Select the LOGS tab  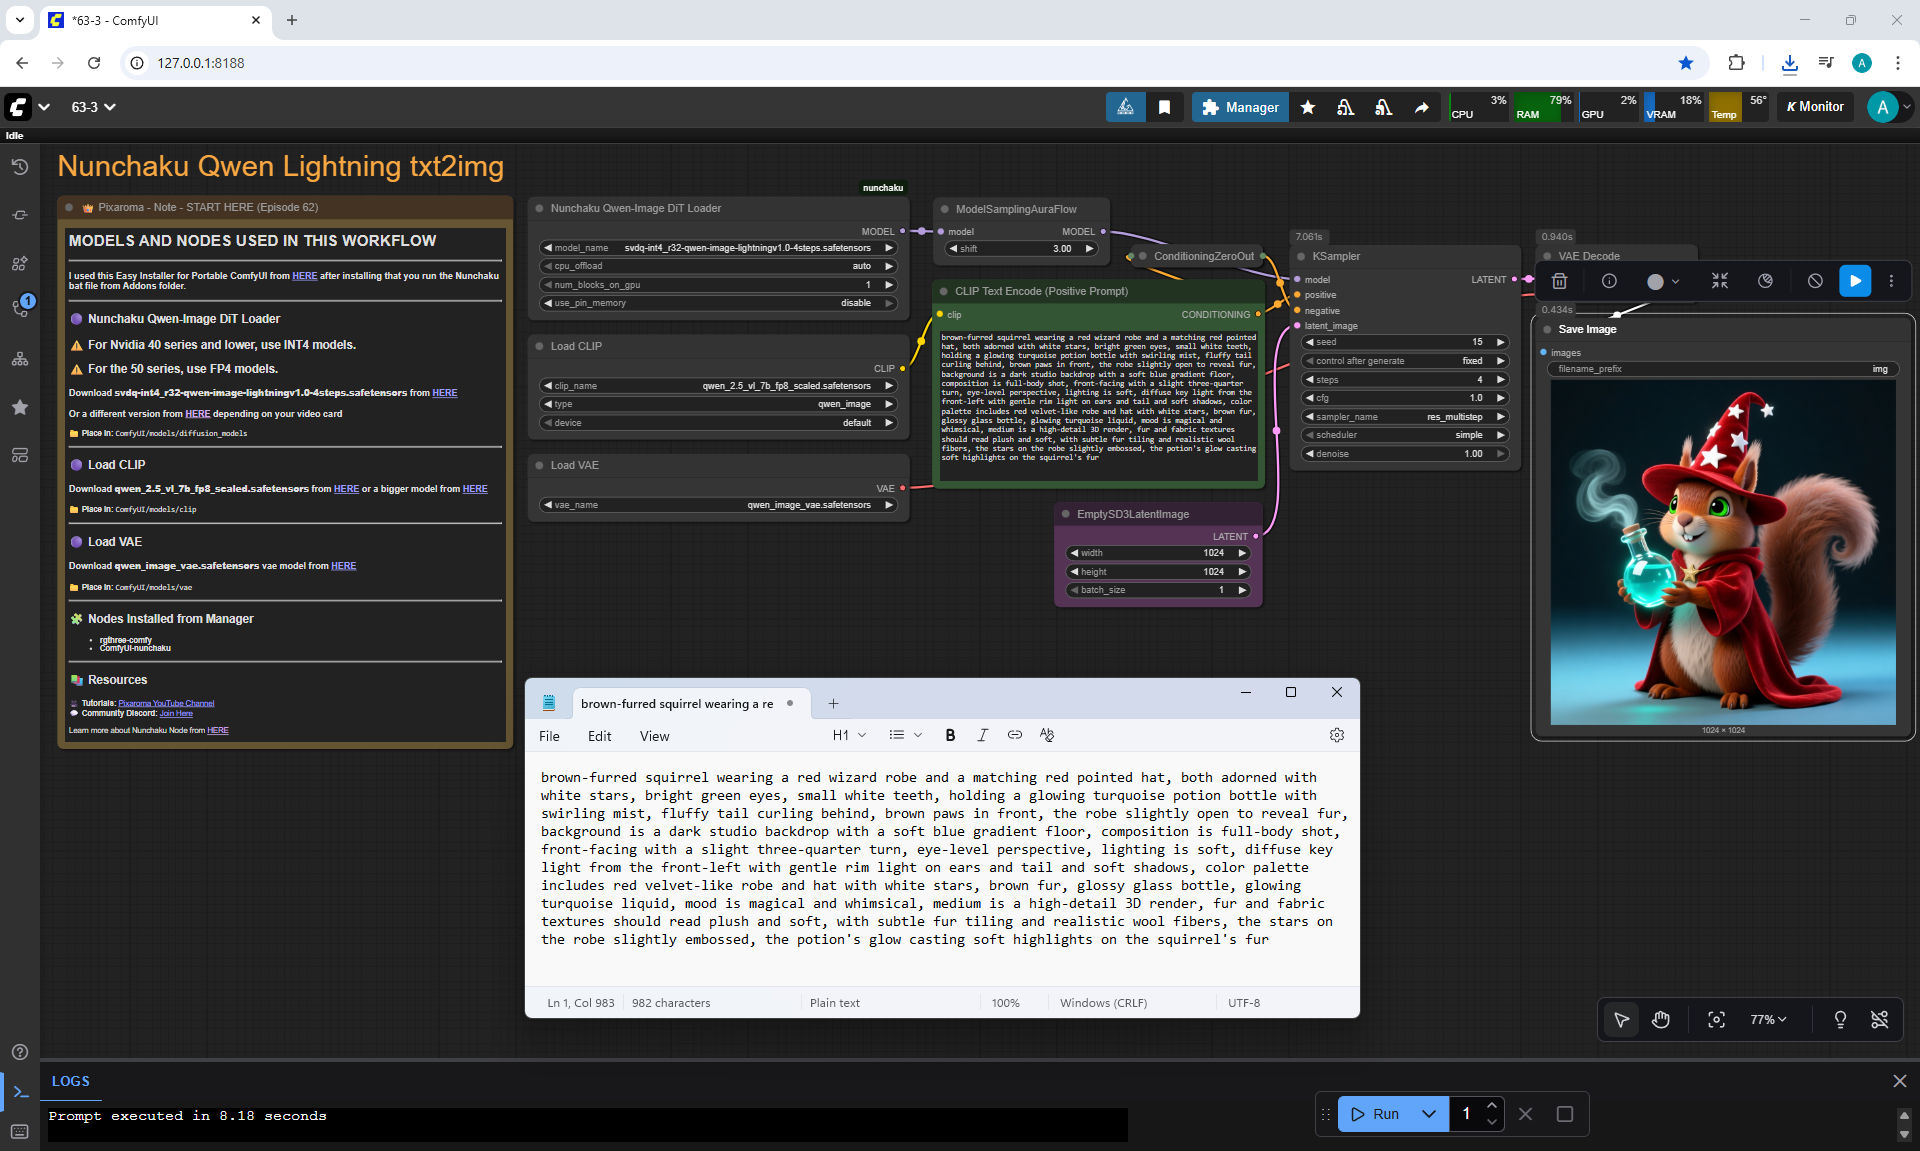pos(71,1081)
